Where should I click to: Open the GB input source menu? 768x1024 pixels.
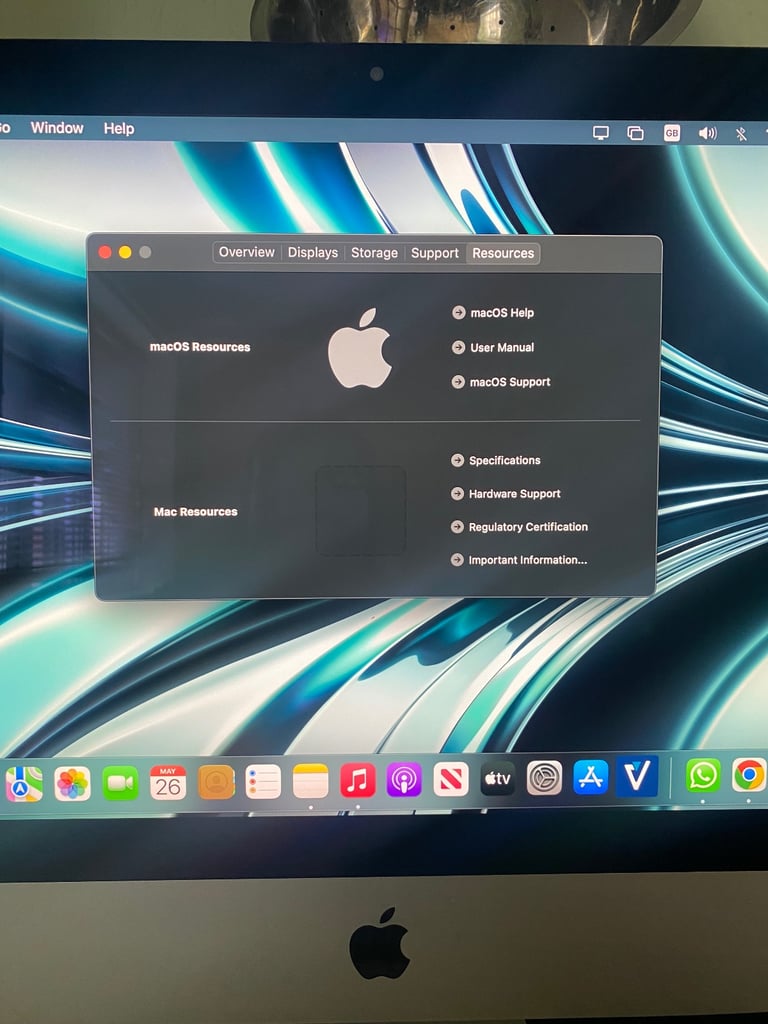tap(672, 133)
